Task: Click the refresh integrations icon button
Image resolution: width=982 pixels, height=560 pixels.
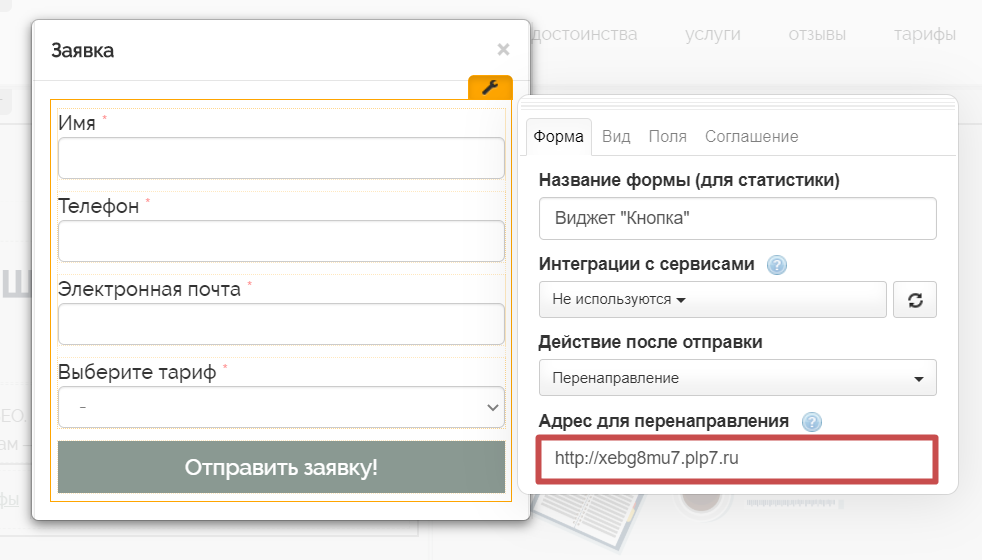Action: point(915,300)
